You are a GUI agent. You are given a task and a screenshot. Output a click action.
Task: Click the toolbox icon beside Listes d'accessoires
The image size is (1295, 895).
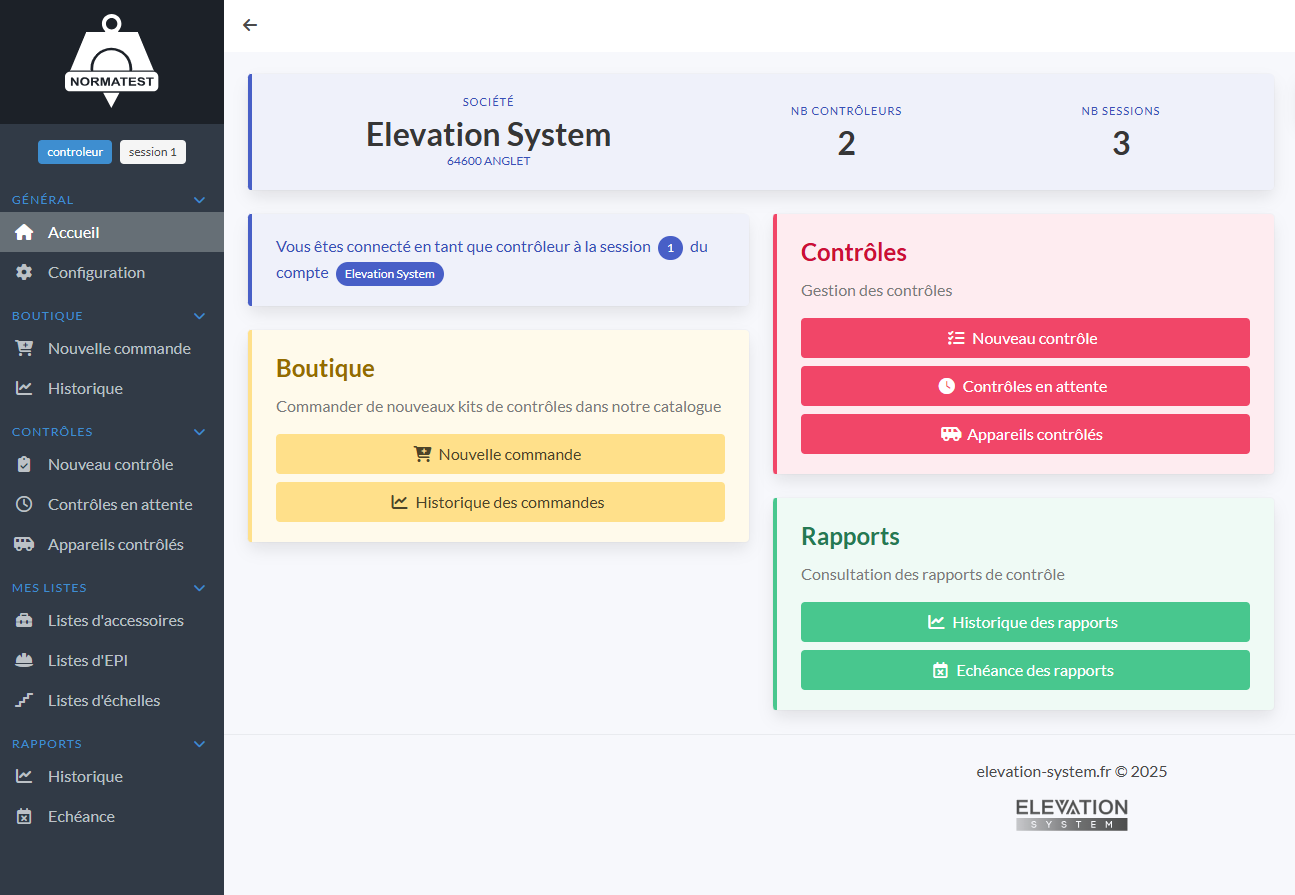[24, 620]
